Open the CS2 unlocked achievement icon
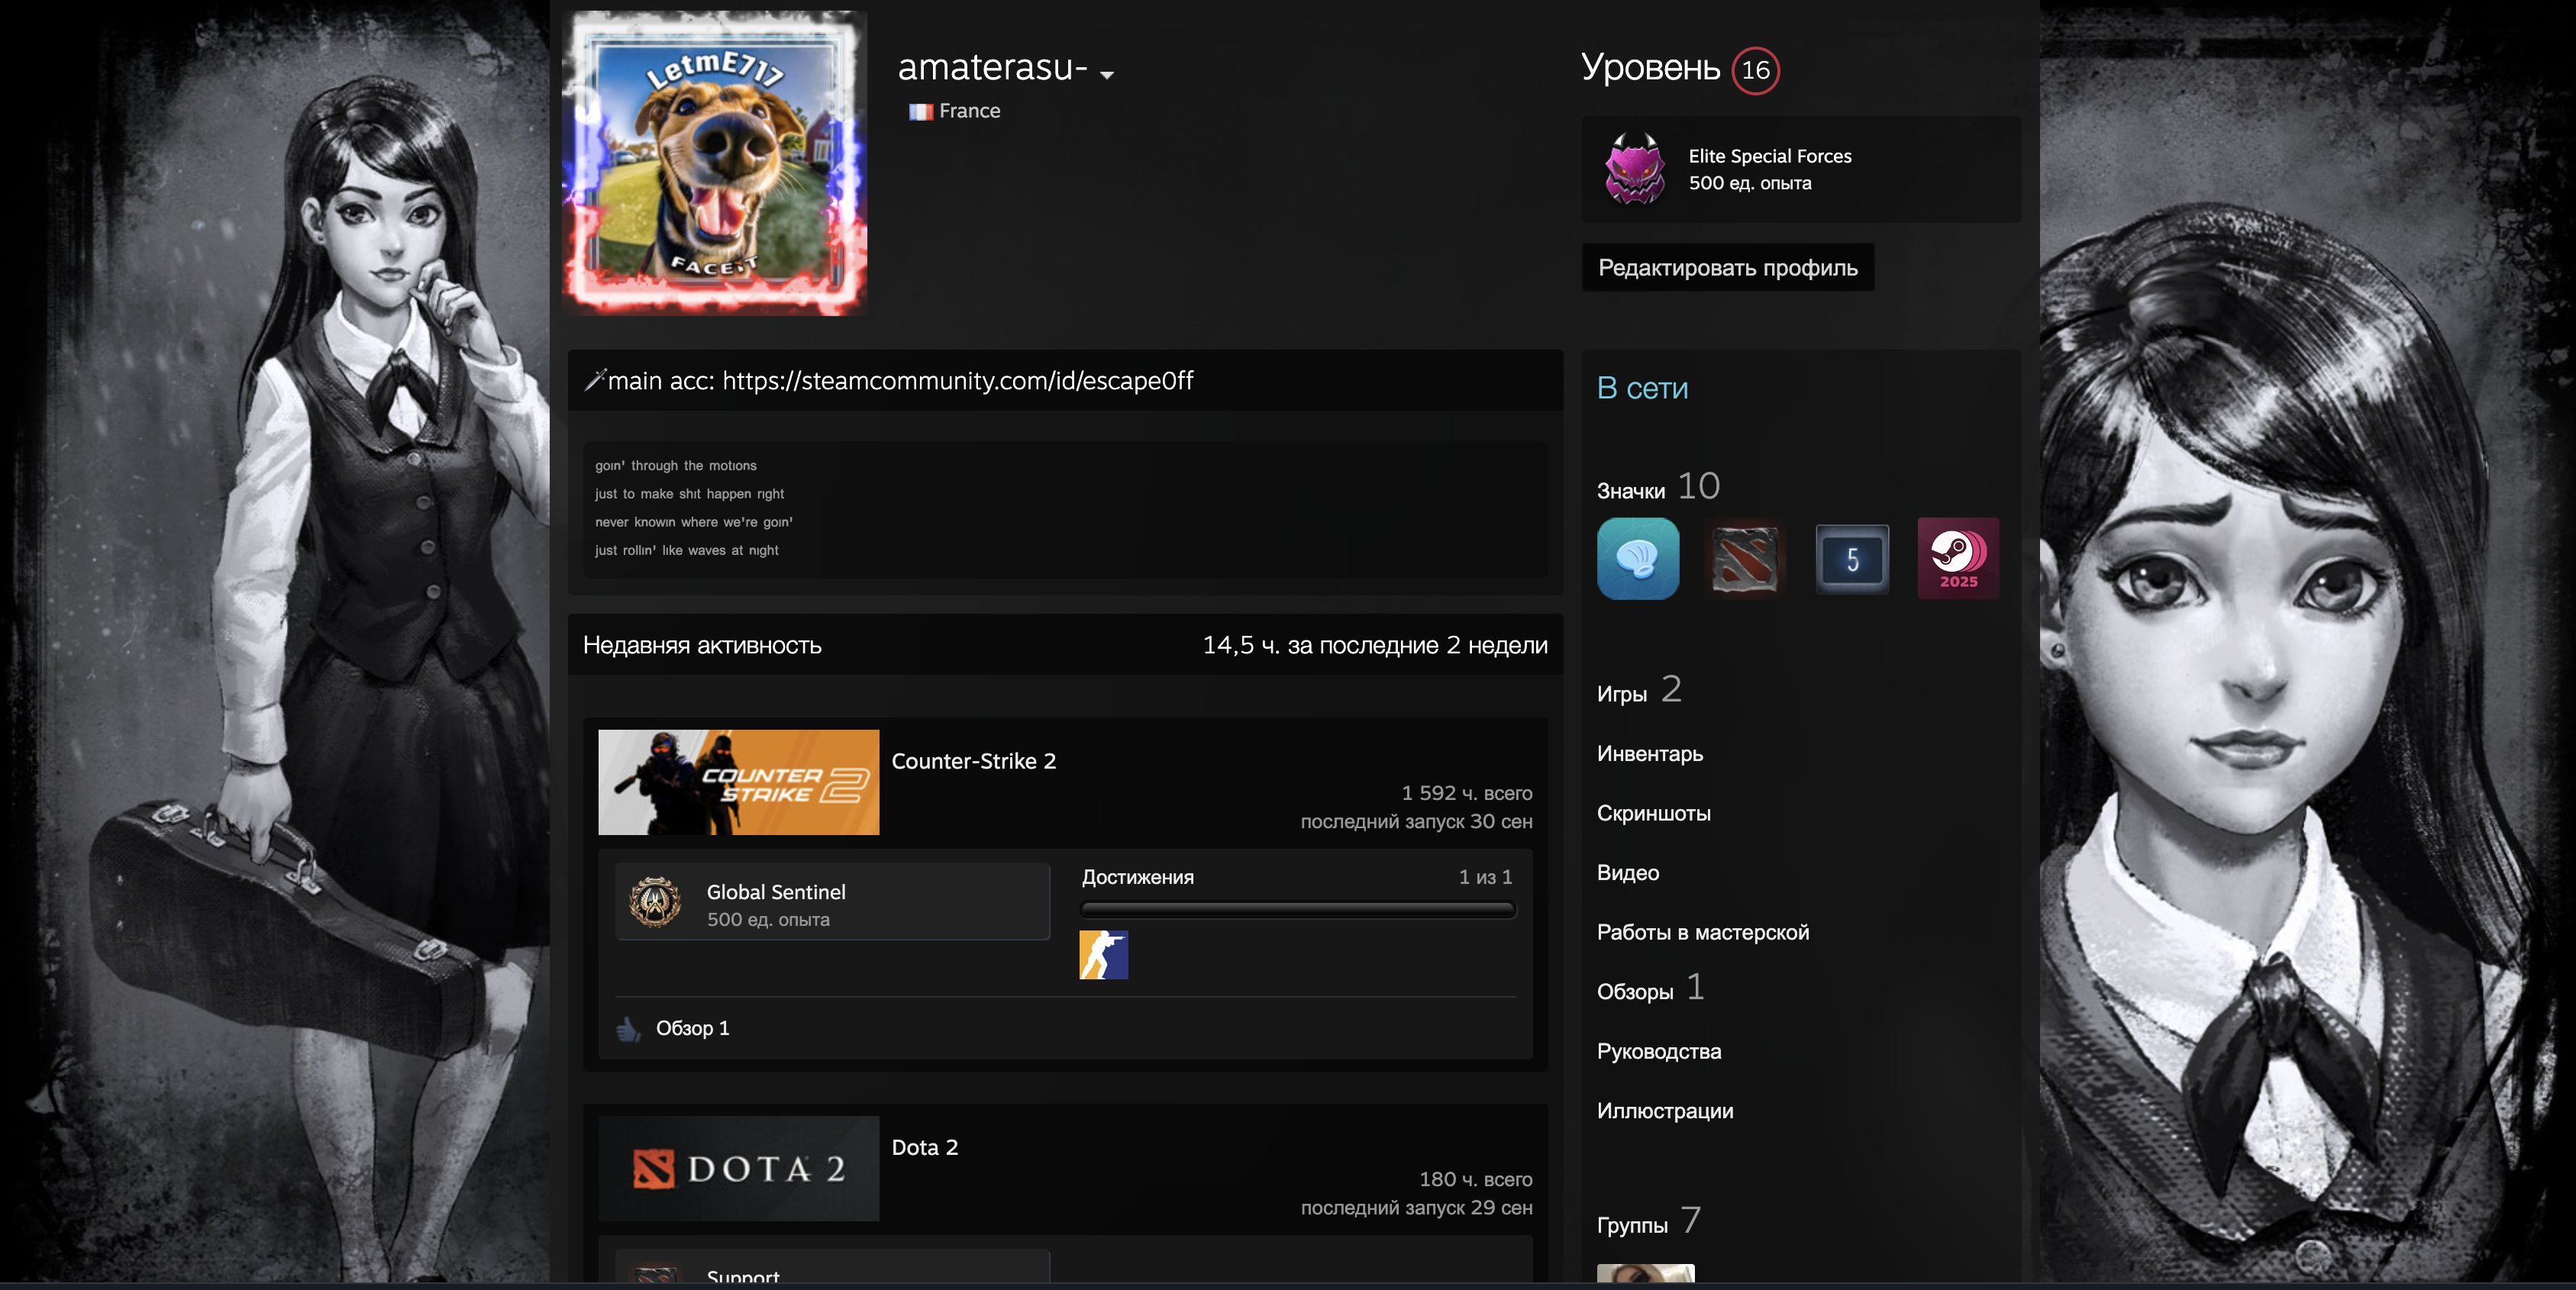The height and width of the screenshot is (1290, 2576). pyautogui.click(x=1103, y=955)
